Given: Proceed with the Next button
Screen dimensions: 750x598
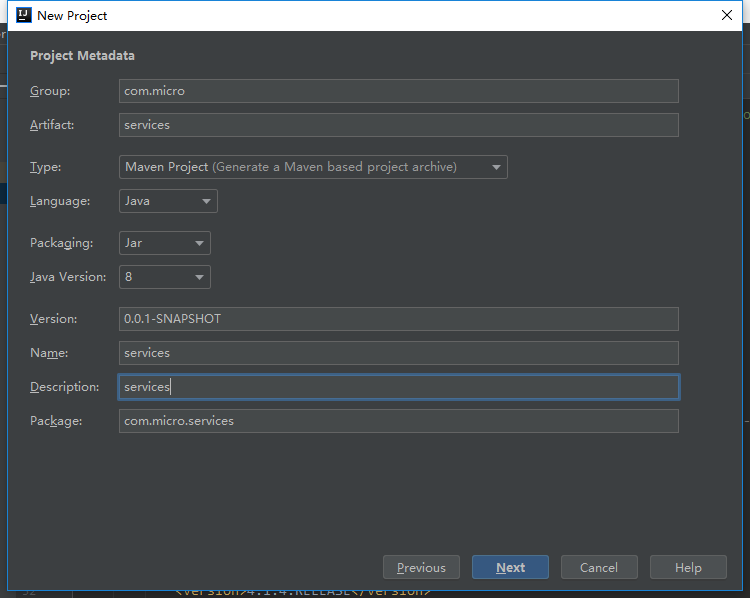Looking at the screenshot, I should [x=510, y=567].
